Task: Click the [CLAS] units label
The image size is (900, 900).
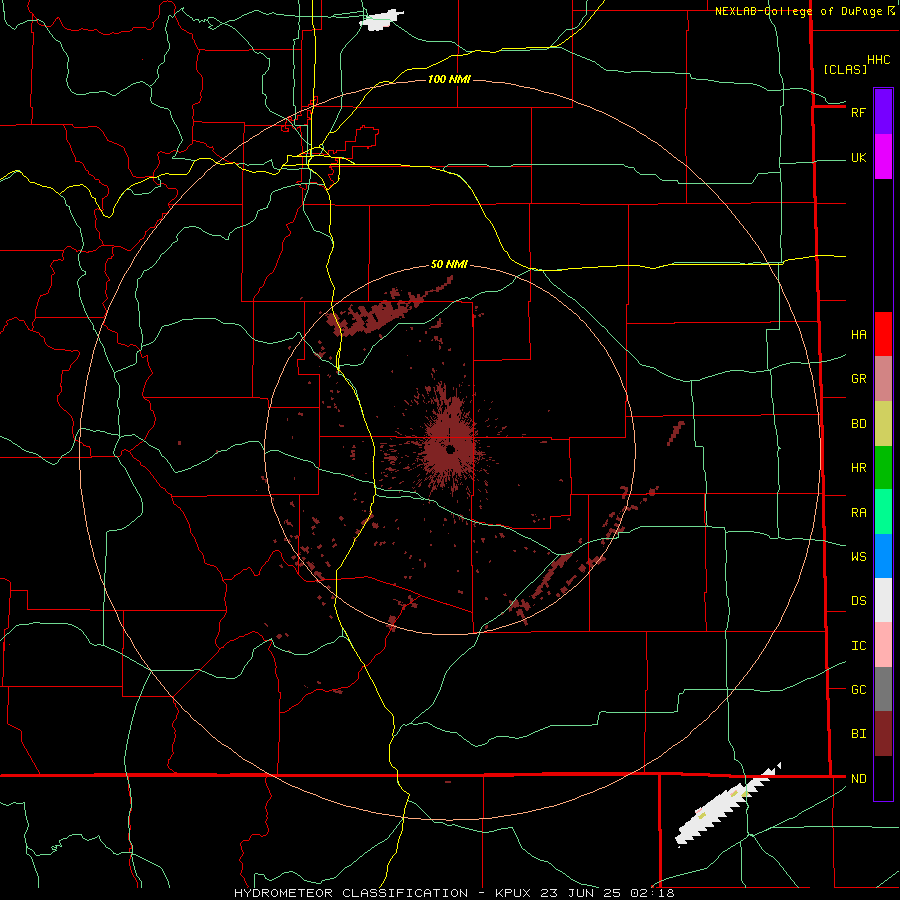Action: pos(845,69)
